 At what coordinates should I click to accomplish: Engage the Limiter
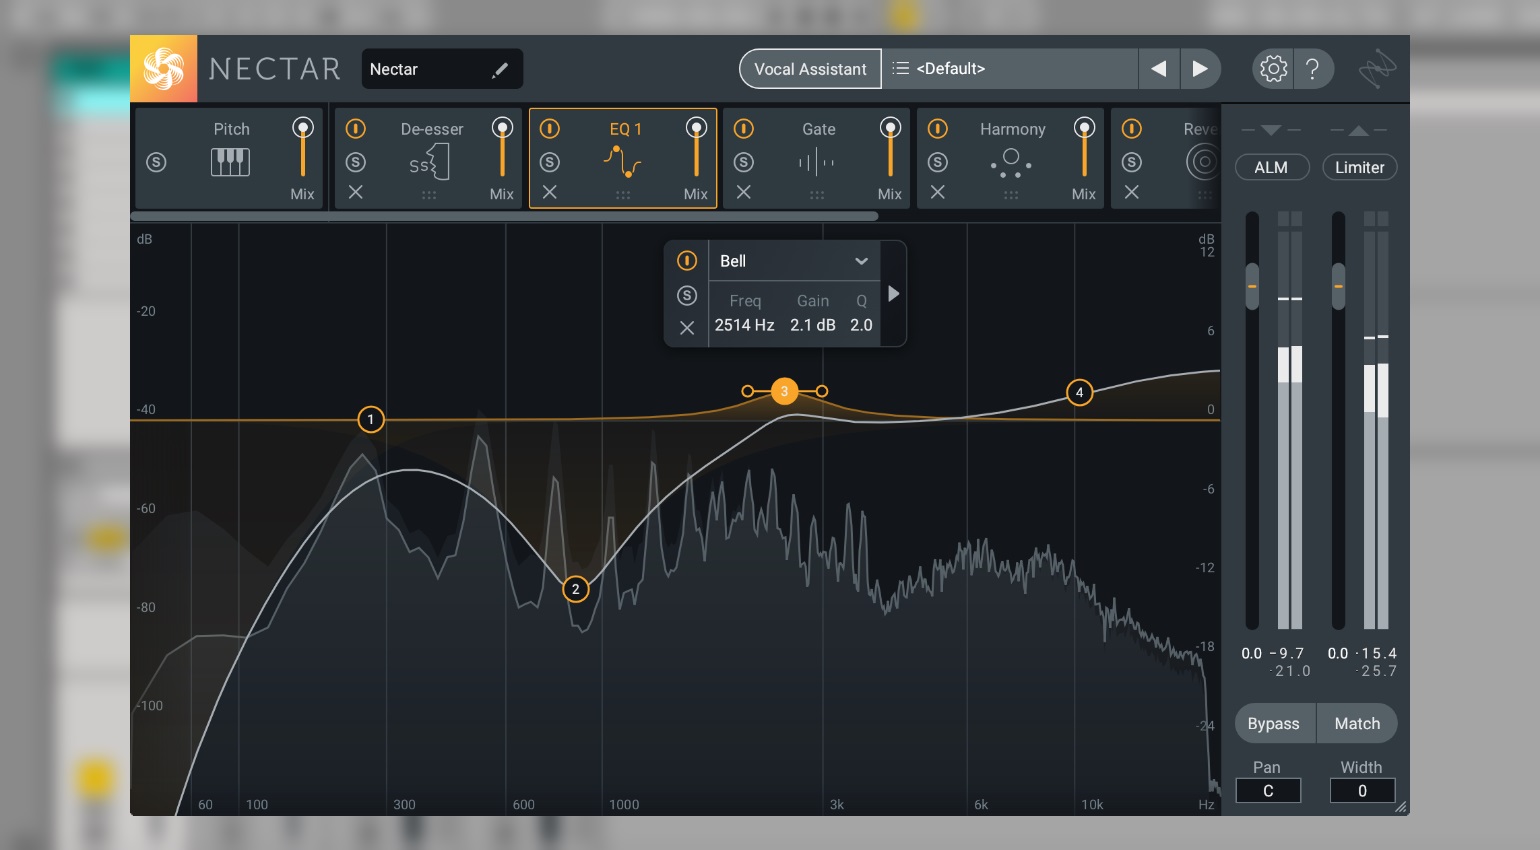point(1360,167)
